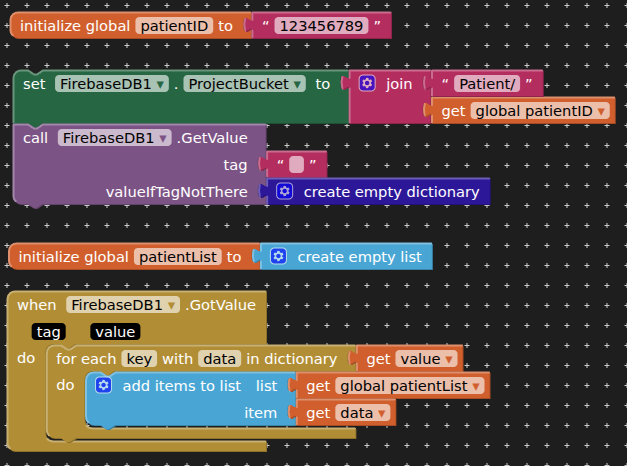Viewport: 627px width, 466px height.
Task: Click the empty tag text field
Action: 296,165
